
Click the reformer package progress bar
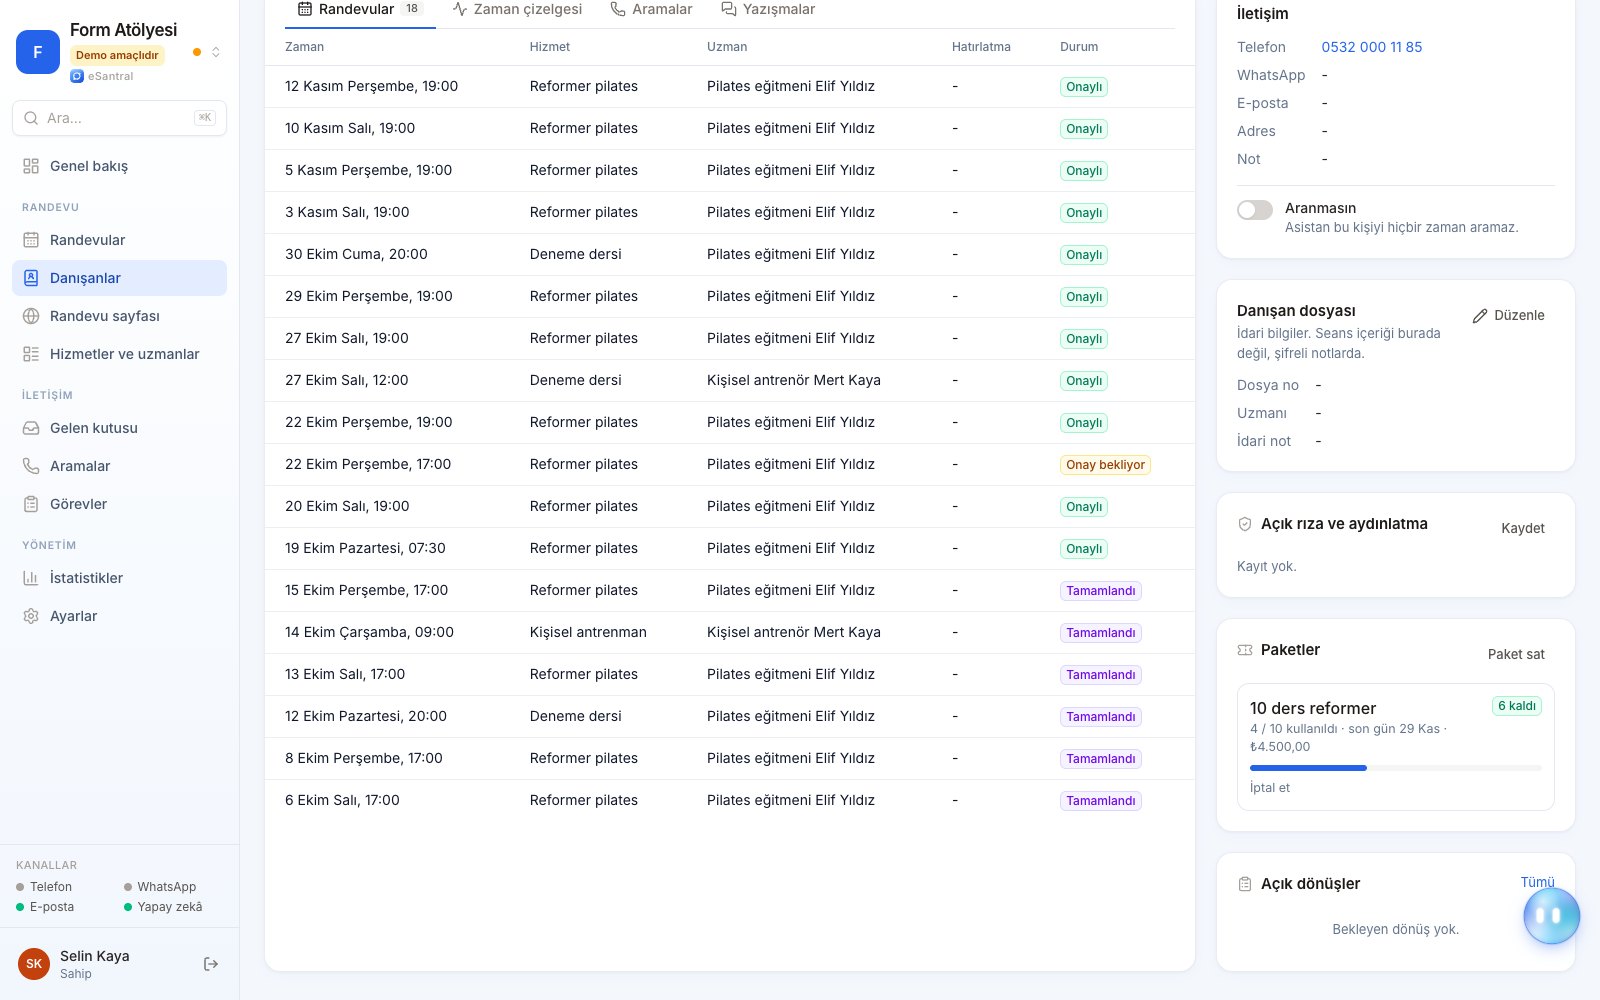1395,768
